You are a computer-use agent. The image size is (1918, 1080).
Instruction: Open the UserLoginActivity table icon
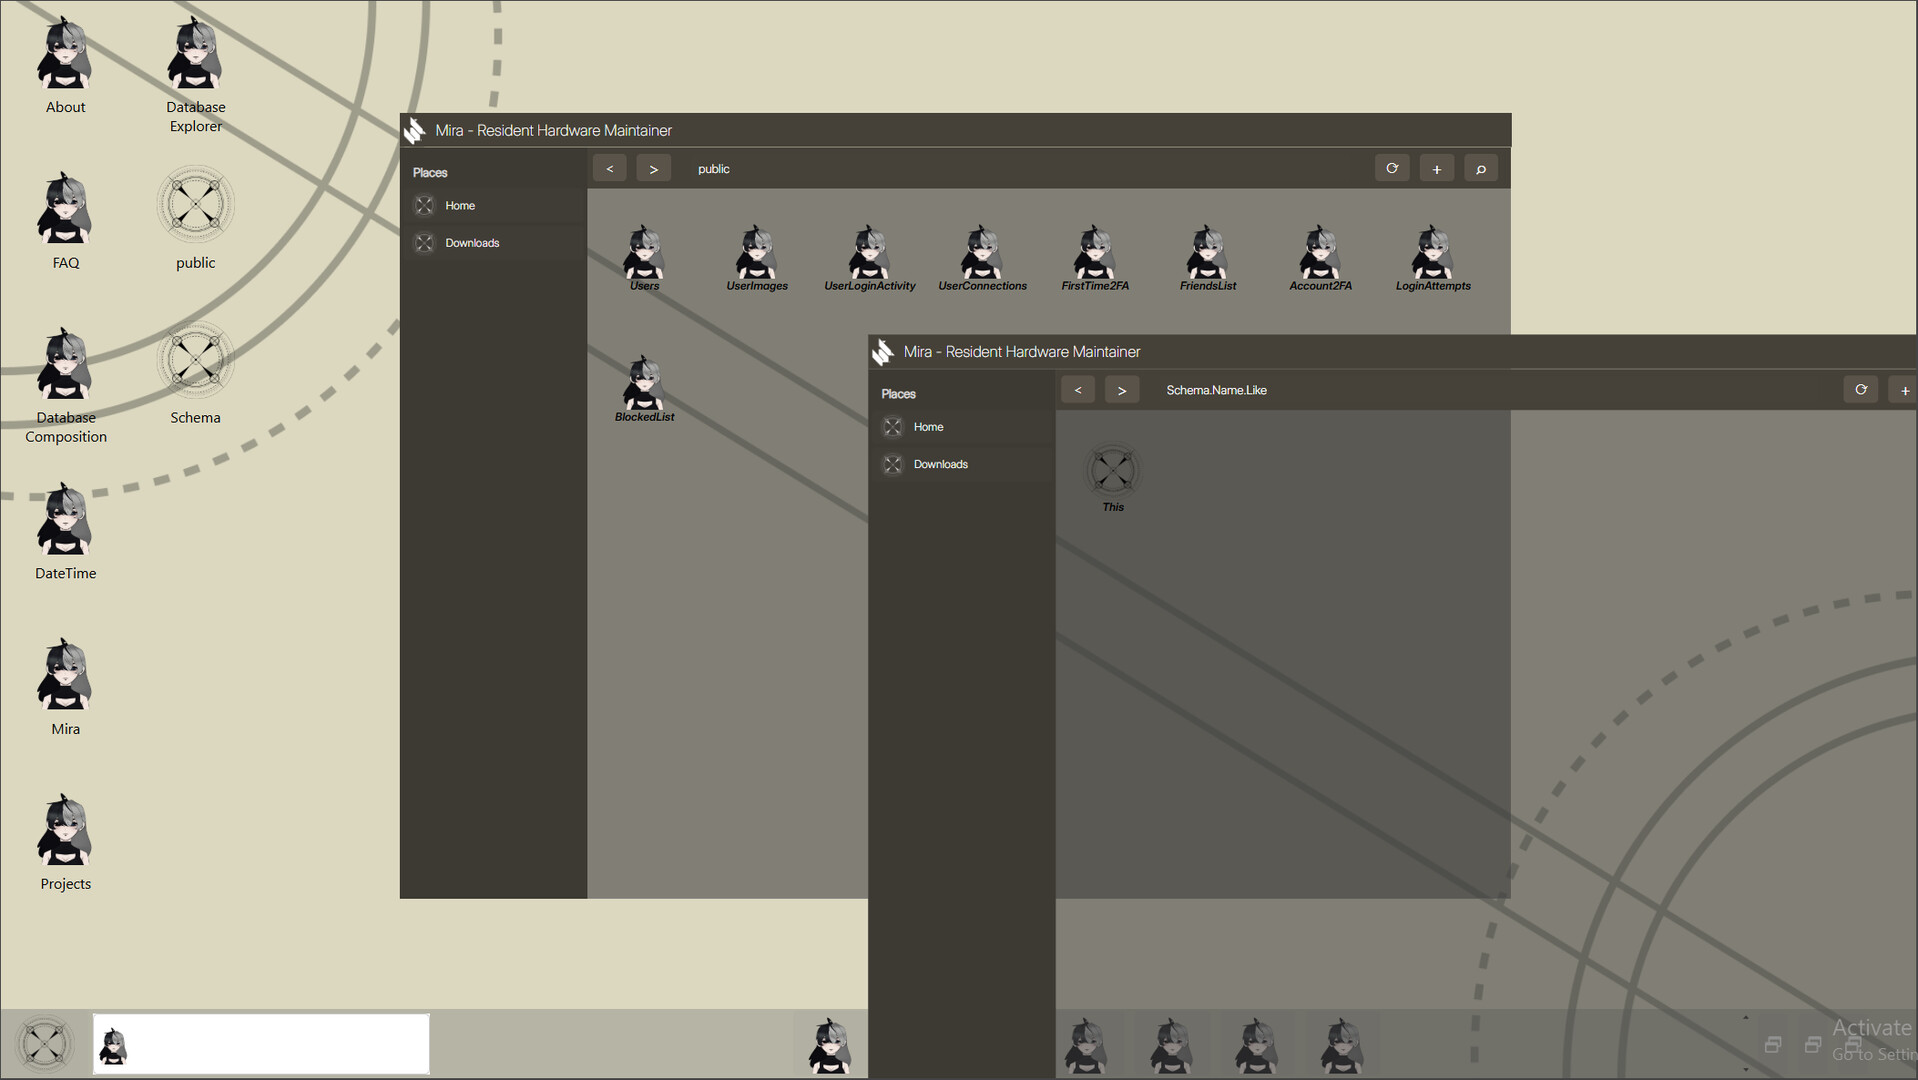(x=869, y=254)
